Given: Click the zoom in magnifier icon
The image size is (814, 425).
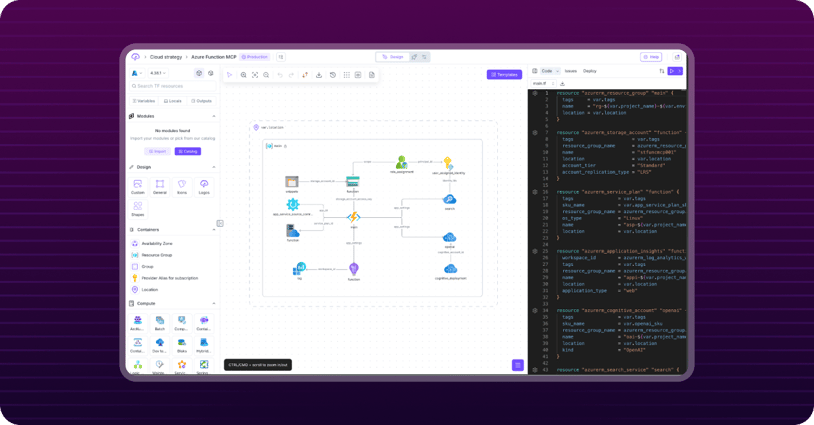Looking at the screenshot, I should [243, 75].
